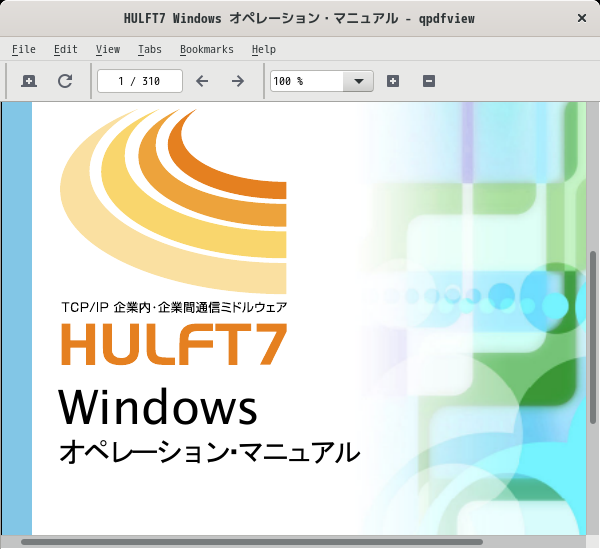Click the 100 % zoom field
Image resolution: width=600 pixels, height=549 pixels.
tap(307, 81)
